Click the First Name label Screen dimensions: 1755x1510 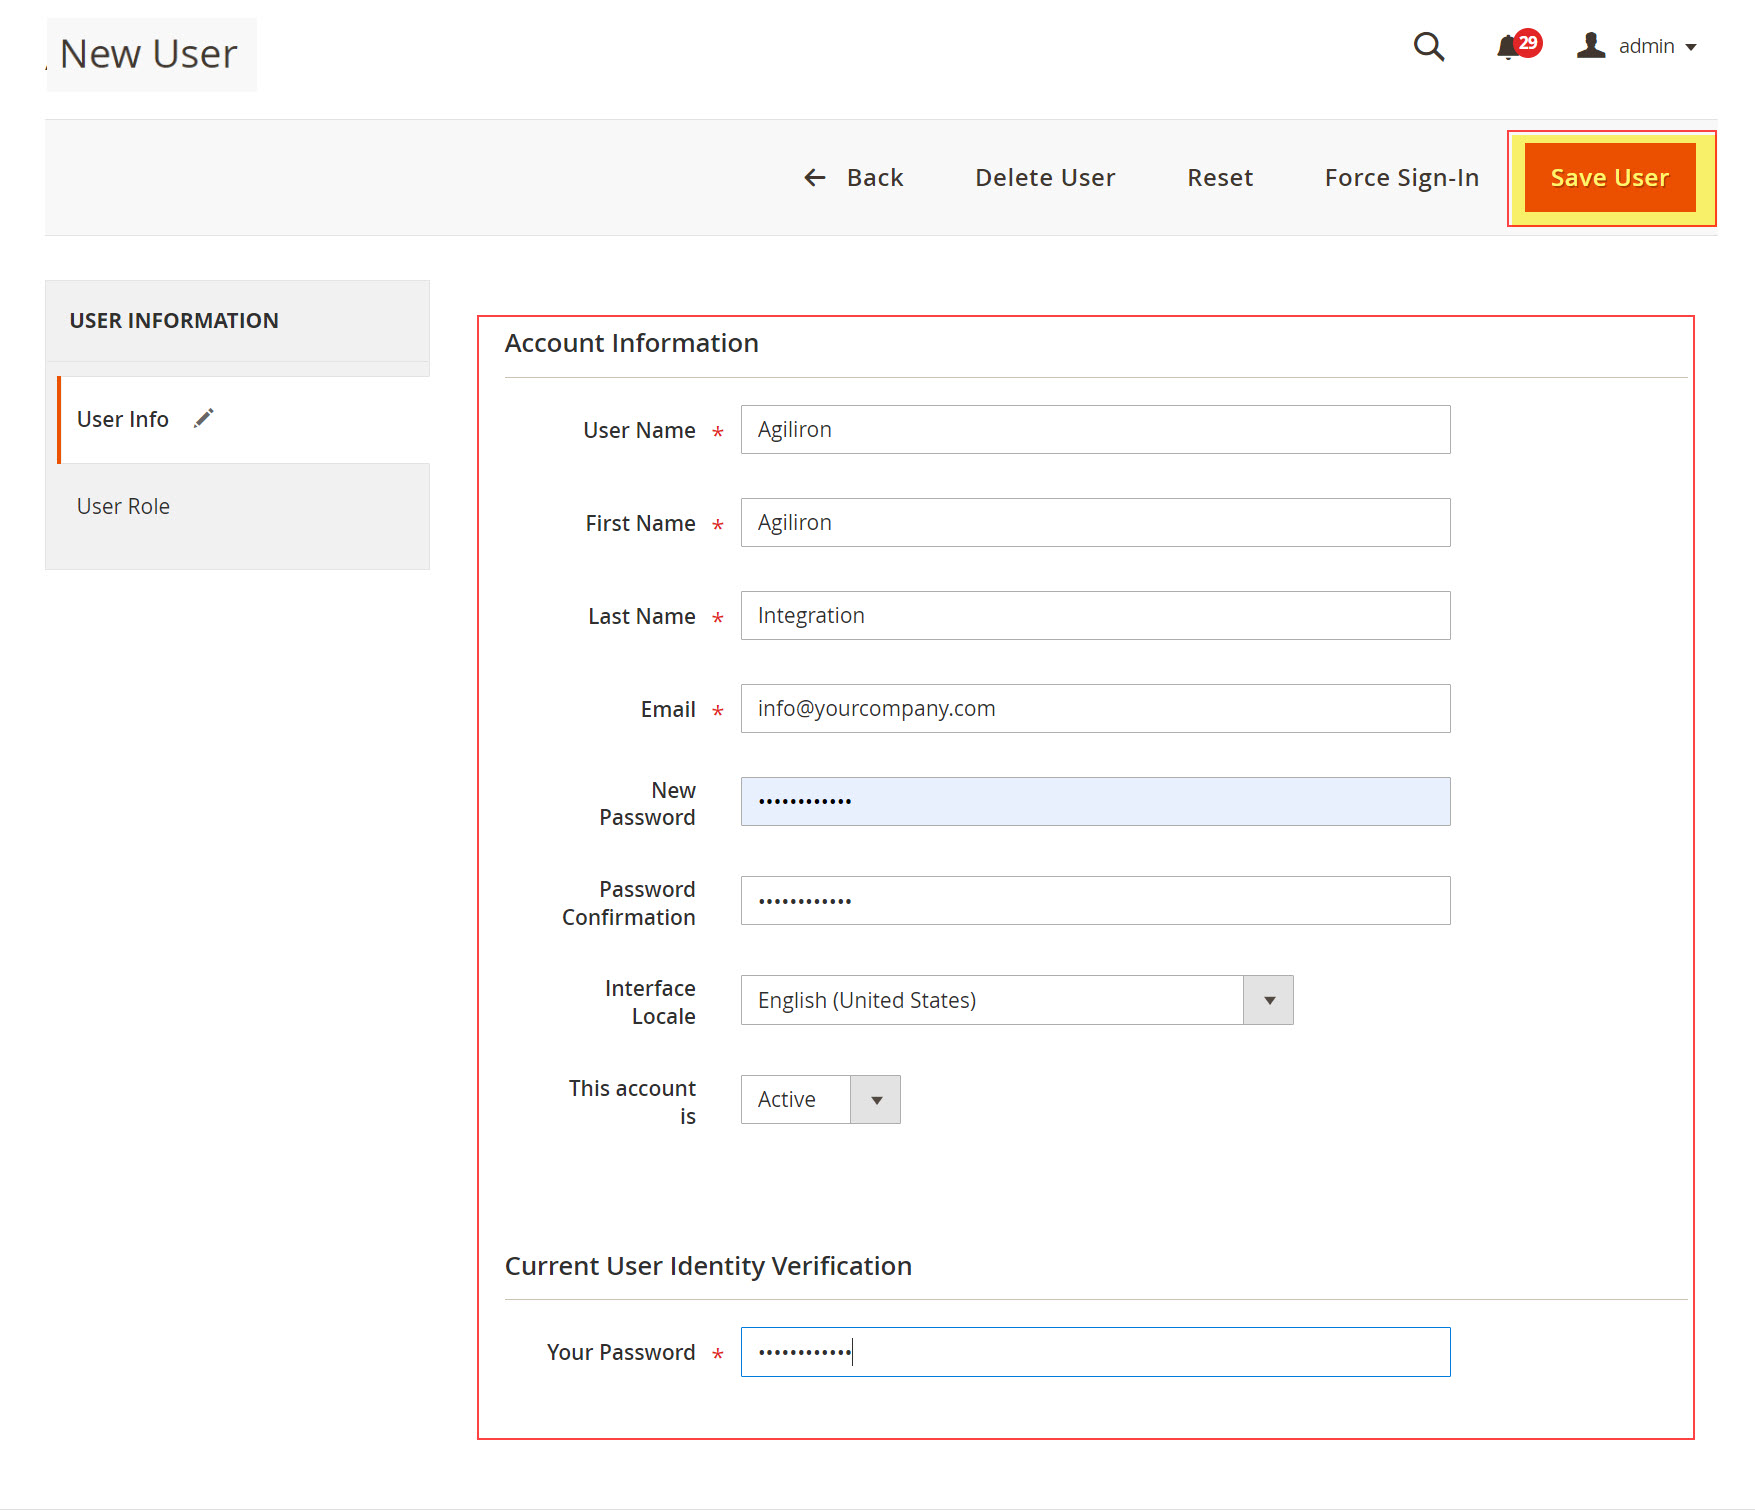tap(640, 523)
